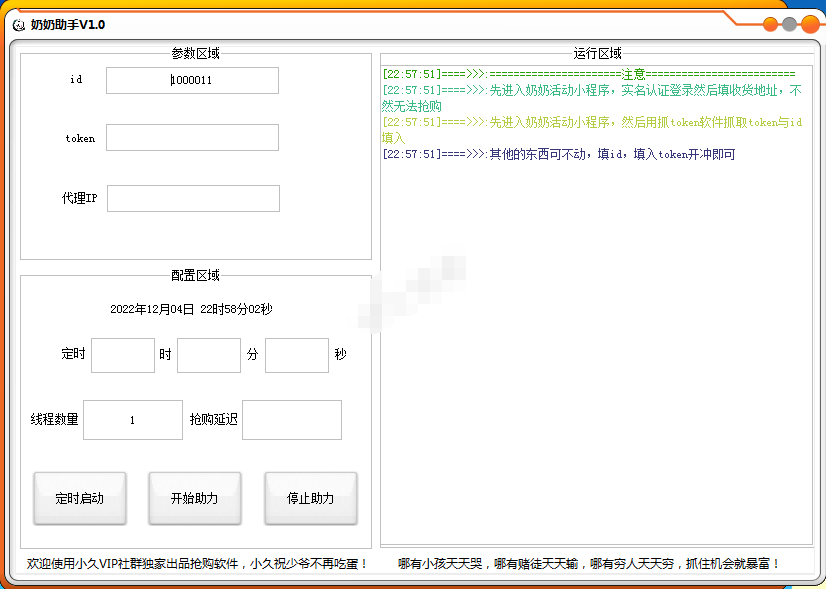Click the id input field
The width and height of the screenshot is (826, 589).
[192, 80]
